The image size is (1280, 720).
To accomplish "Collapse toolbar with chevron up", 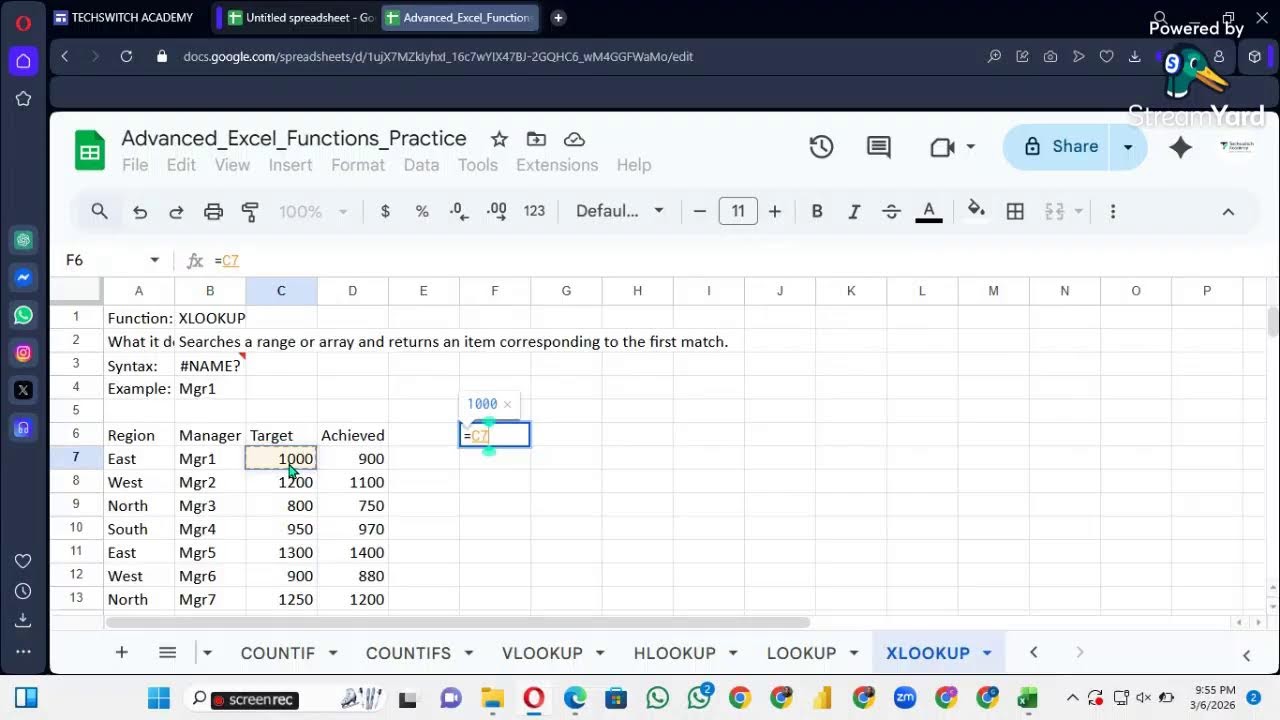I will [1228, 211].
